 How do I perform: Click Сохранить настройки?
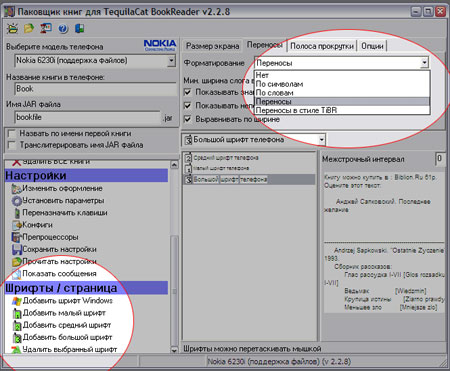[x=59, y=249]
